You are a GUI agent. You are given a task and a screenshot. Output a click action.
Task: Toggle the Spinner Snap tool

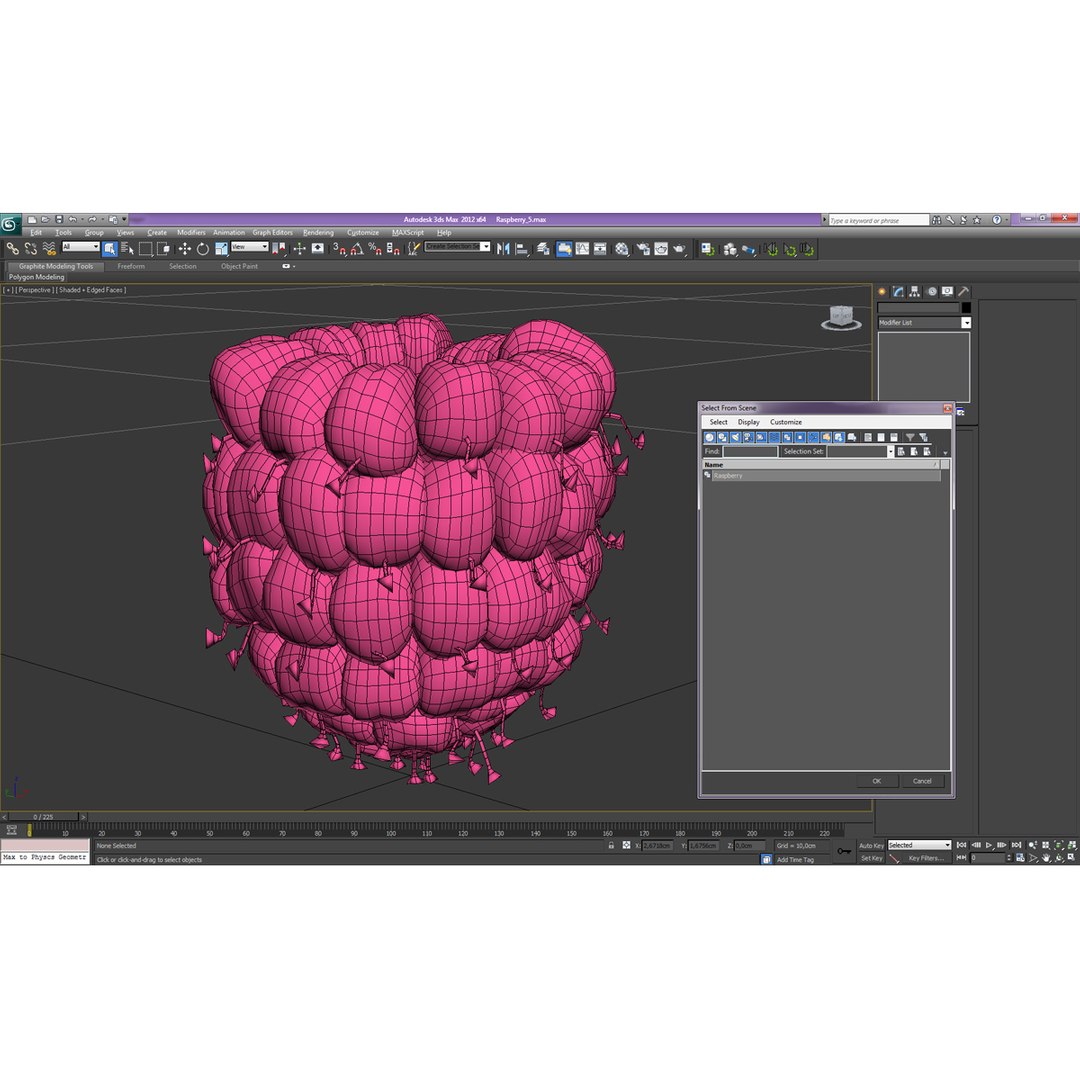393,249
